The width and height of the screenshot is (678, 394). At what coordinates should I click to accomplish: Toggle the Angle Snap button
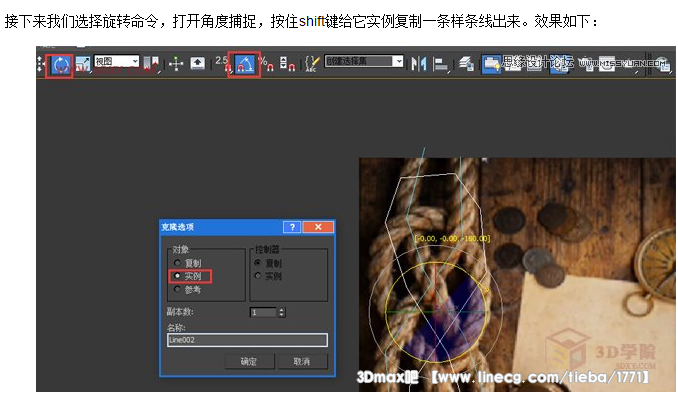[244, 65]
